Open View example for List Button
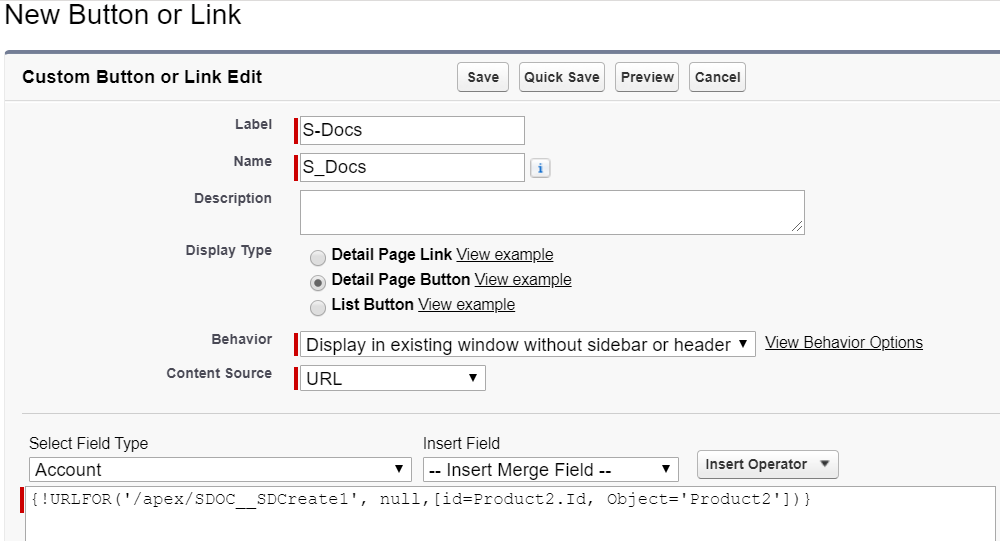This screenshot has height=541, width=1000. click(x=466, y=305)
